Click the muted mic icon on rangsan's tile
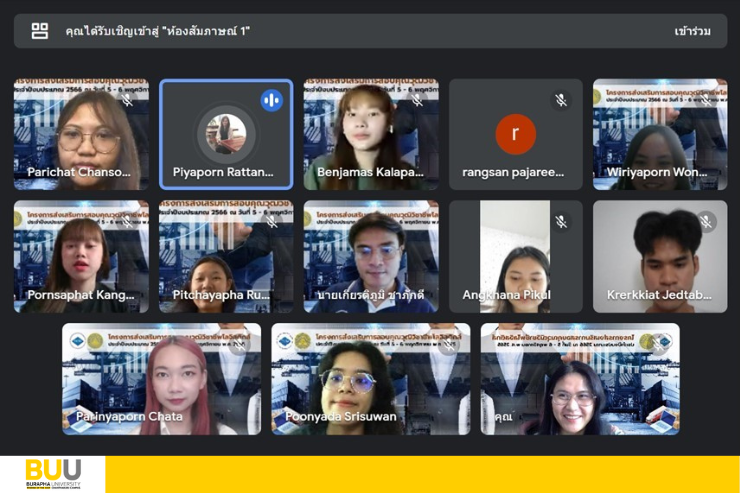 (x=561, y=100)
